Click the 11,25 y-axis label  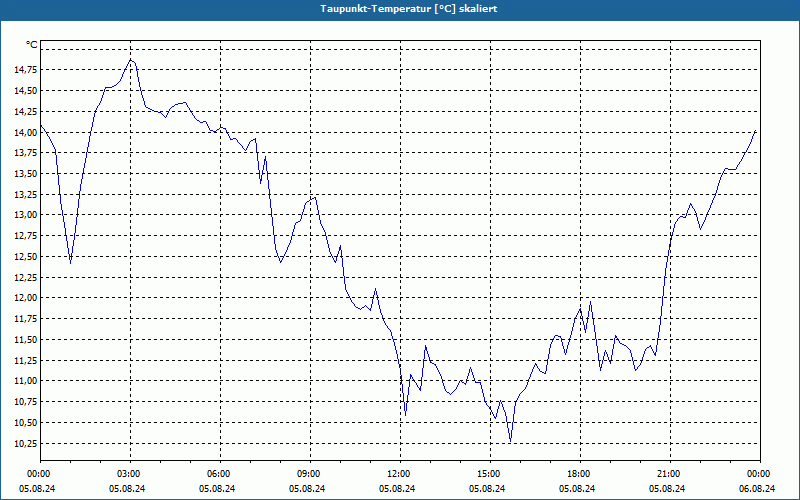pyautogui.click(x=25, y=360)
